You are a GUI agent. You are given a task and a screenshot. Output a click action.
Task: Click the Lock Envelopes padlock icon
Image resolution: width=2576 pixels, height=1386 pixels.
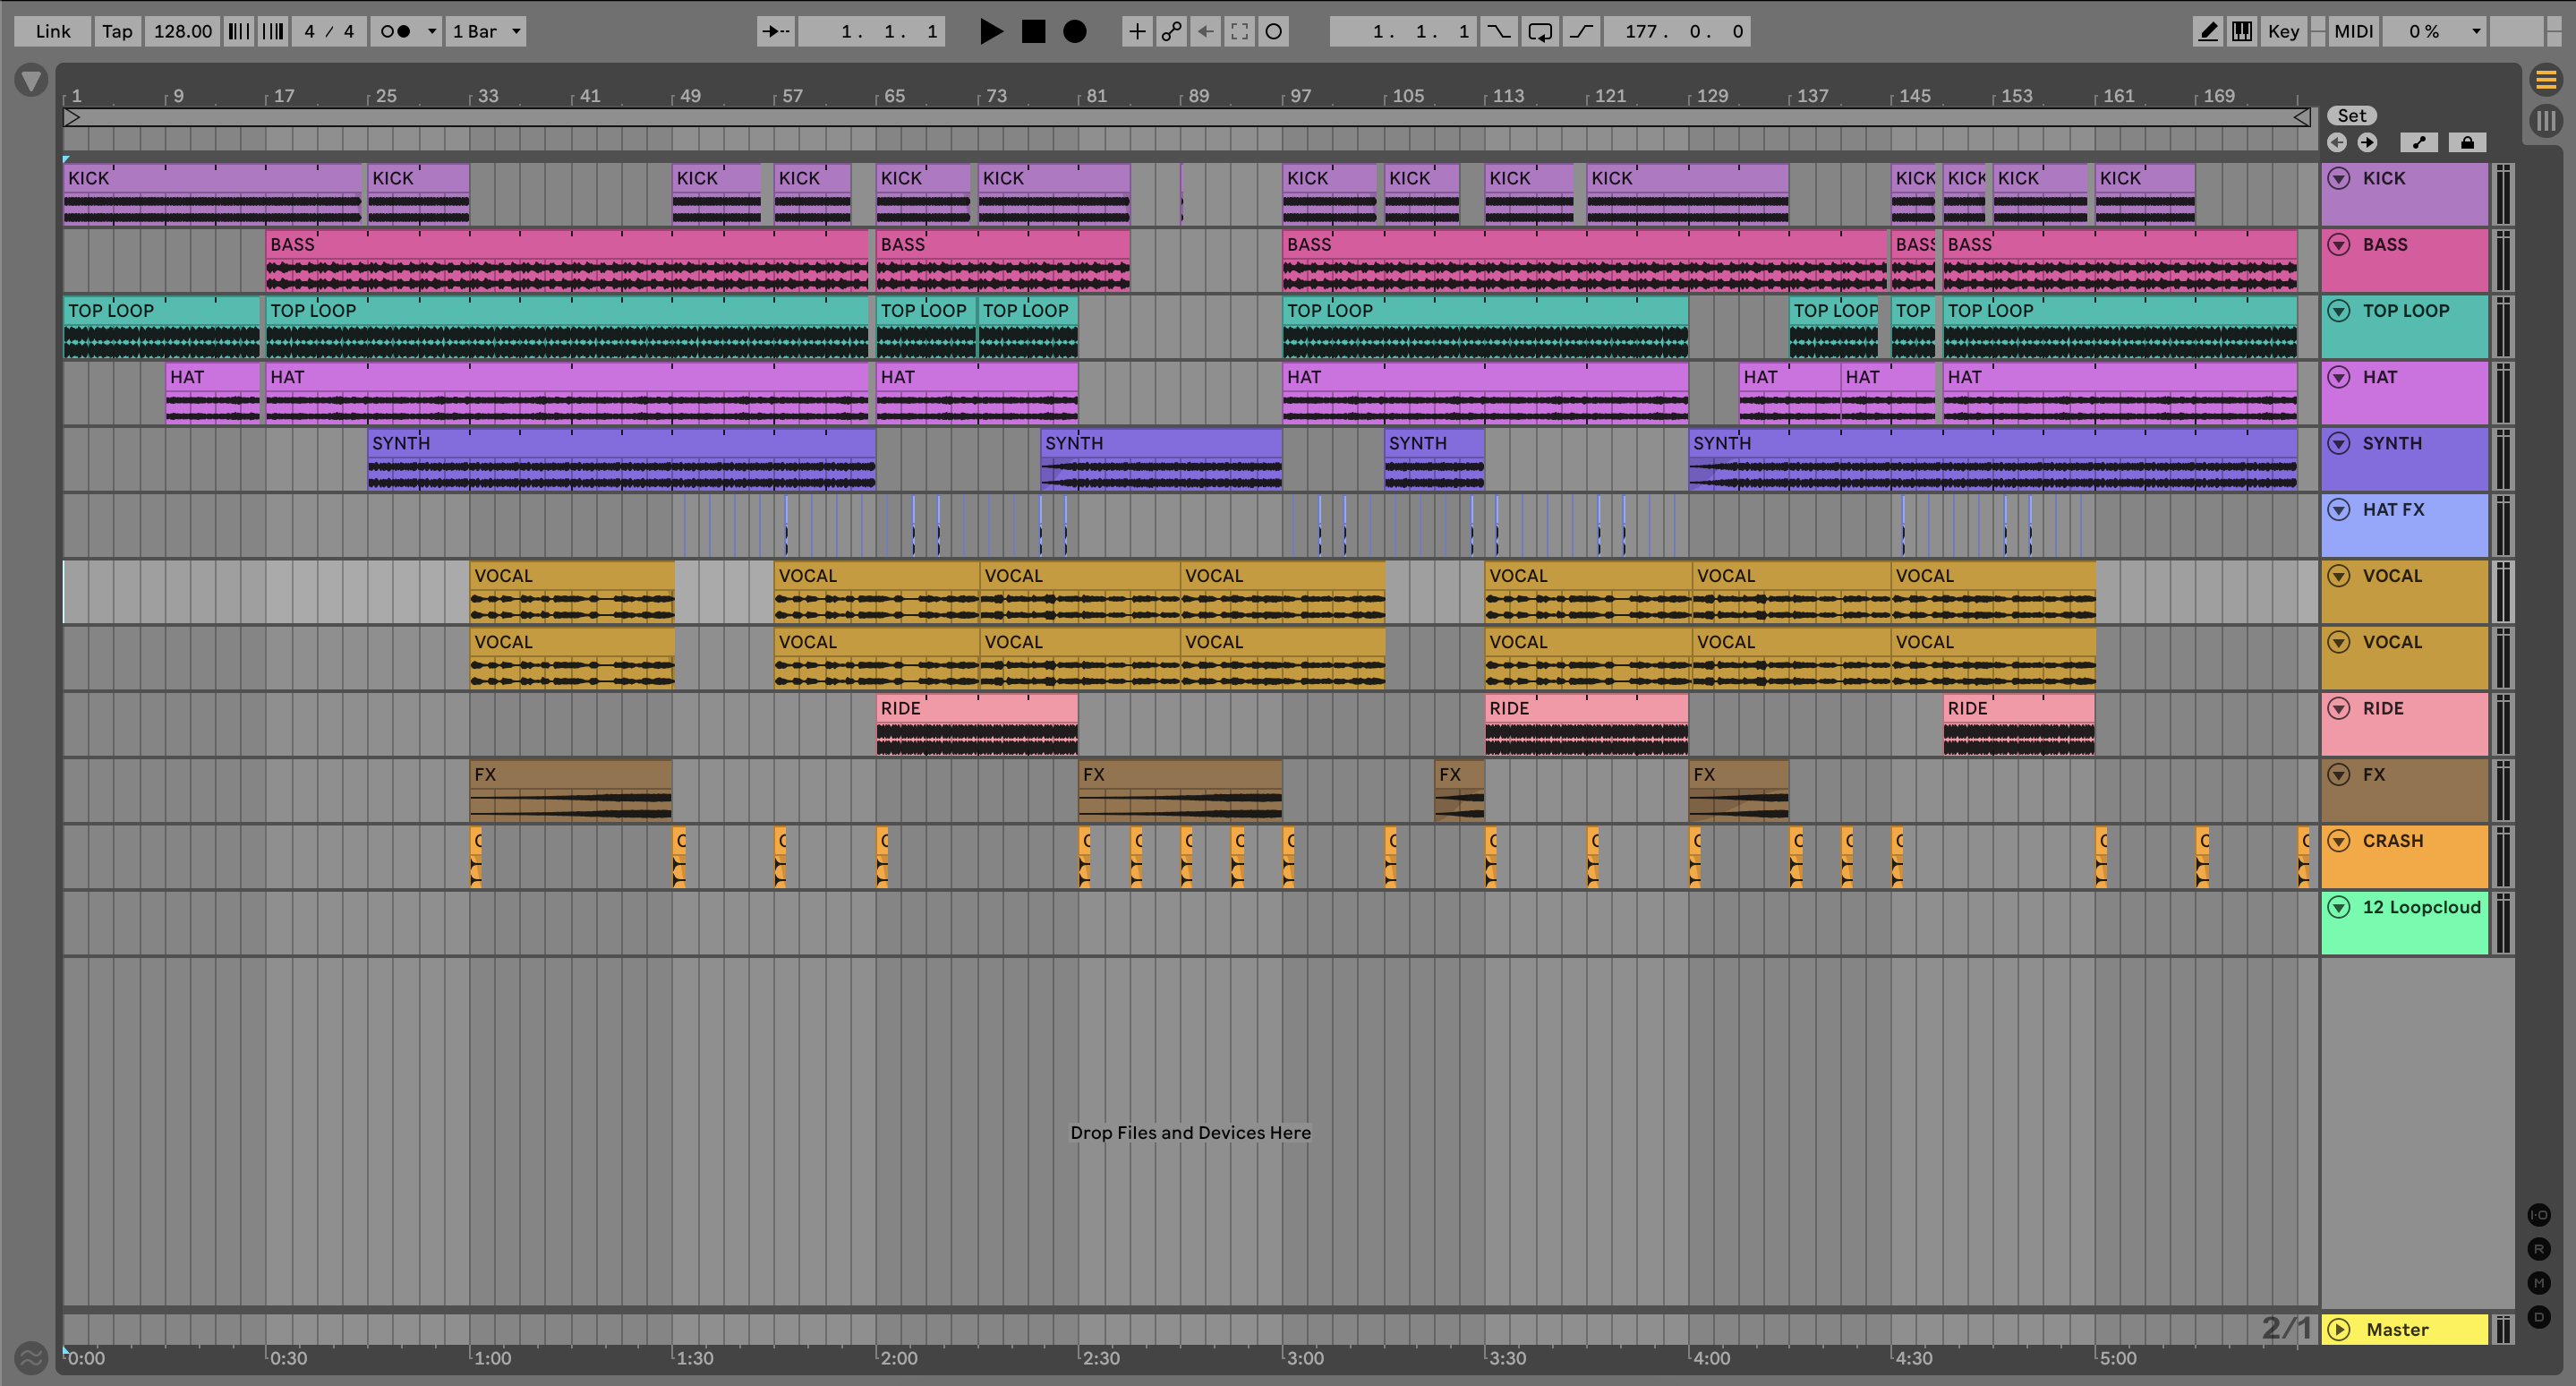[2466, 143]
